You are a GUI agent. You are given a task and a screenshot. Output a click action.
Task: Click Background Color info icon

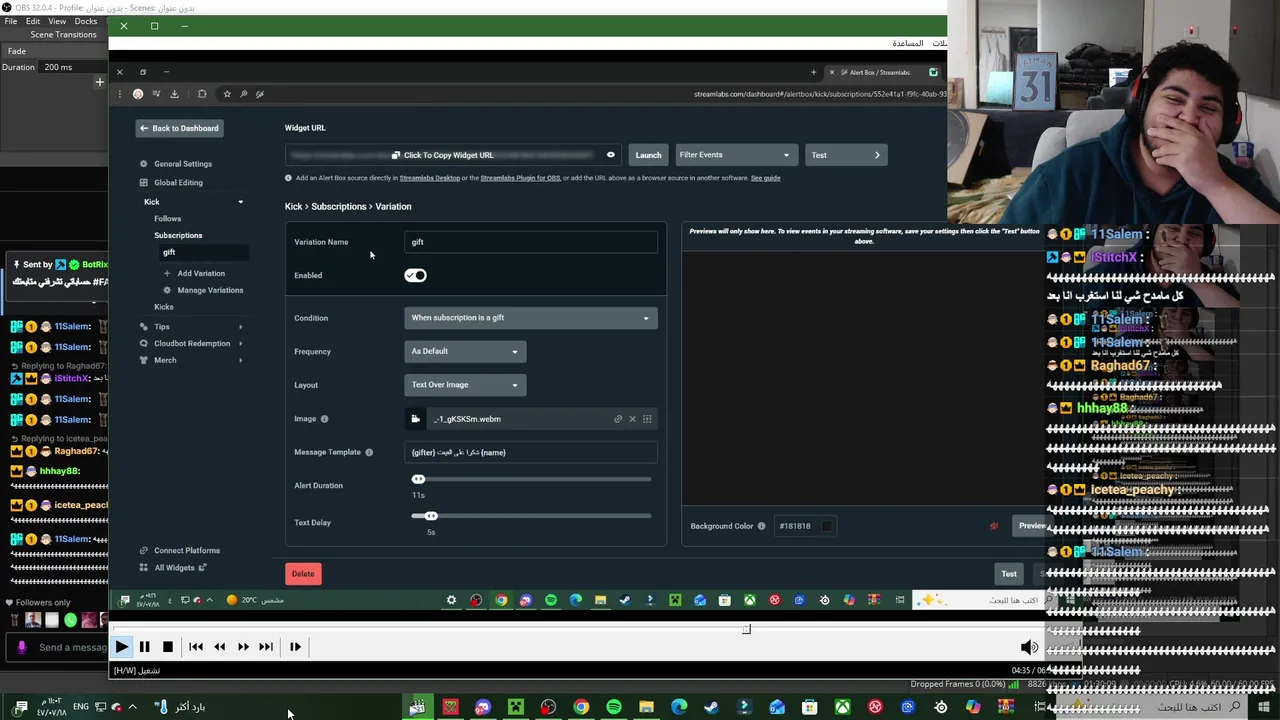pyautogui.click(x=761, y=526)
